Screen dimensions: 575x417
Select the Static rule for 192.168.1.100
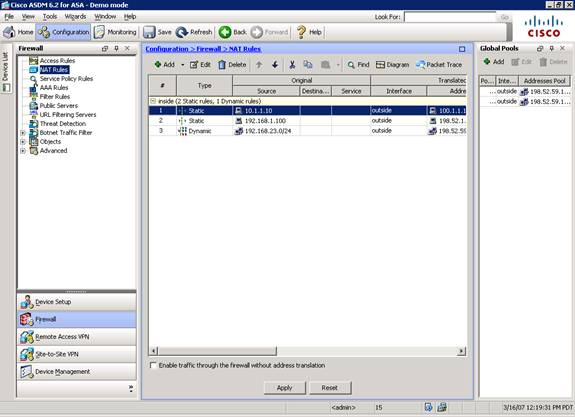[x=307, y=121]
